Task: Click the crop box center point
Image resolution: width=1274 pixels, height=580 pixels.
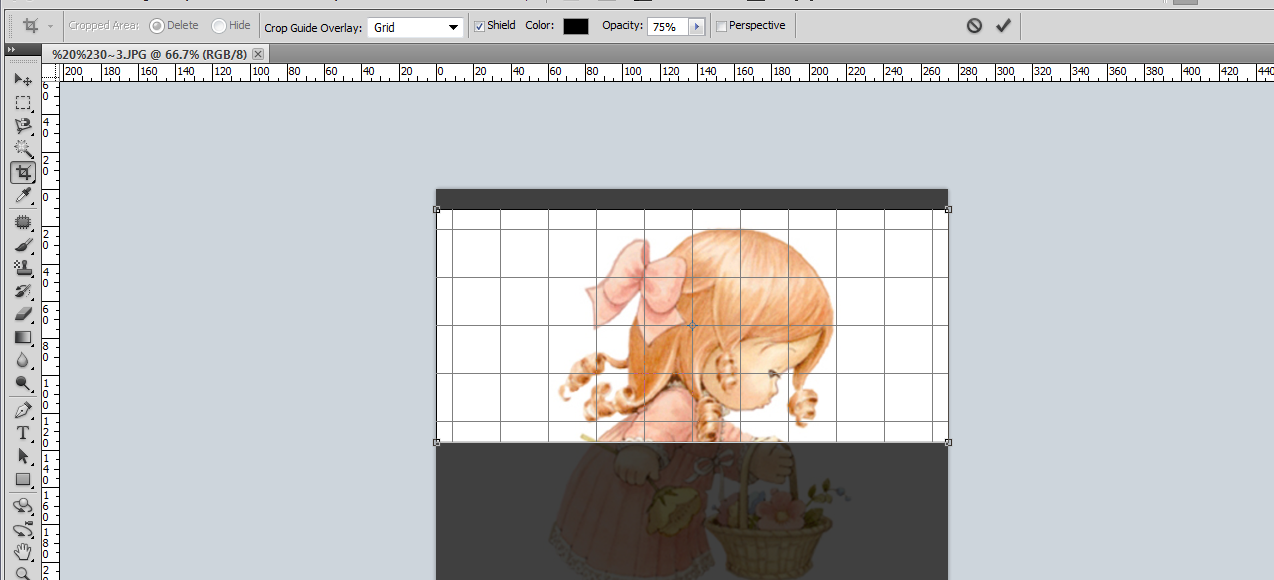Action: pyautogui.click(x=692, y=326)
